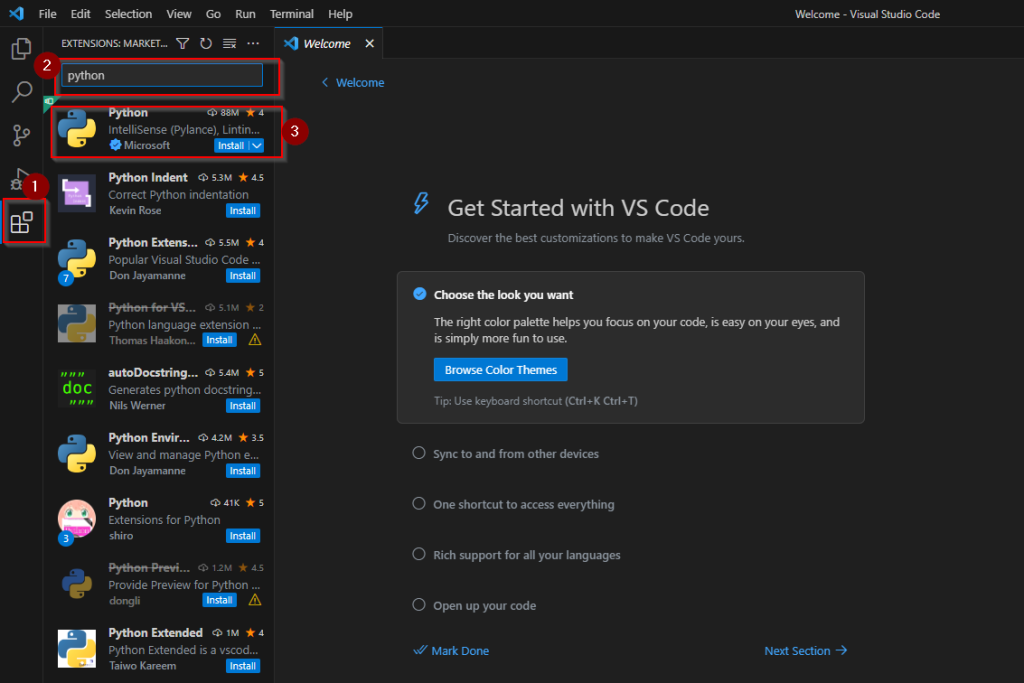
Task: Open the Terminal menu
Action: coord(291,14)
